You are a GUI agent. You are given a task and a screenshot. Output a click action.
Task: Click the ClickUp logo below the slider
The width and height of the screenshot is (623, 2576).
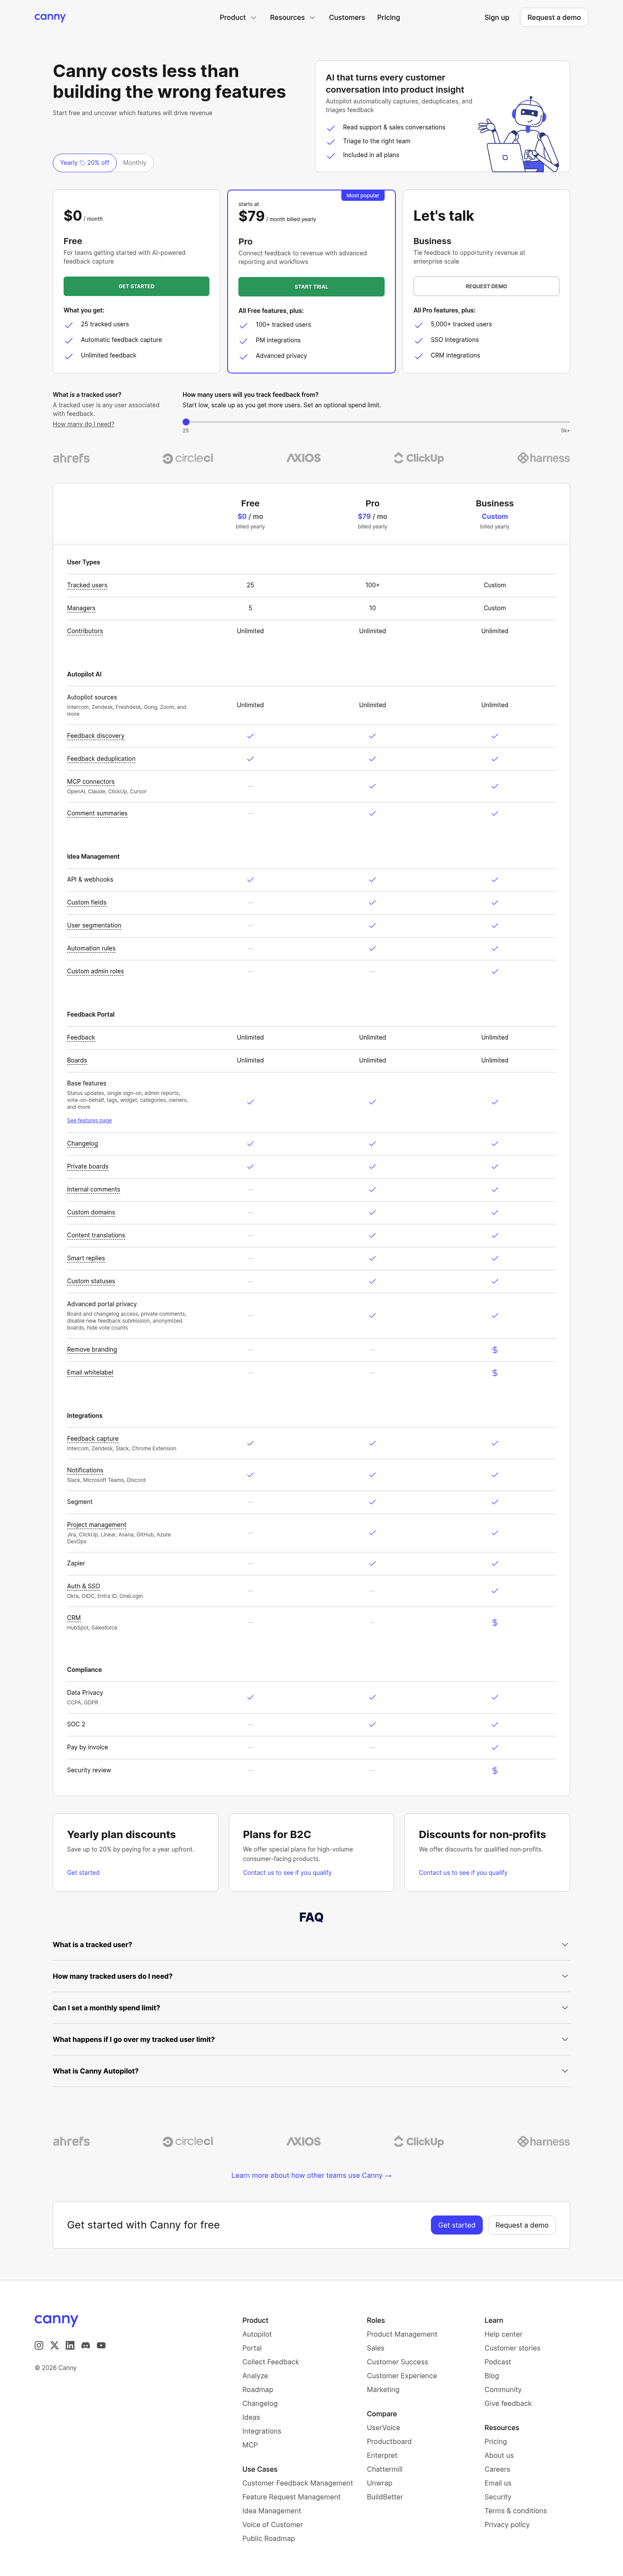[418, 458]
